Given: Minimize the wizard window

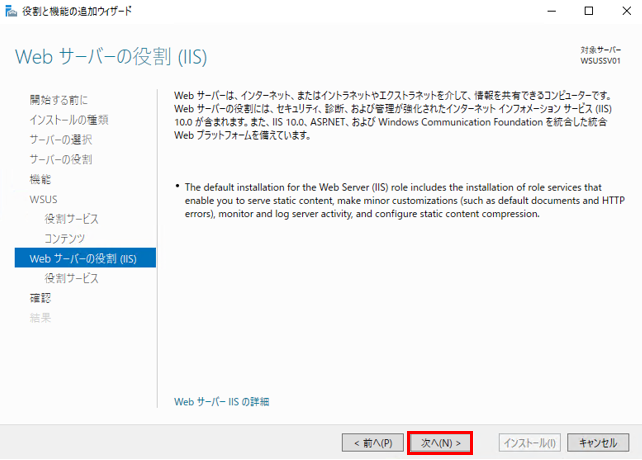Looking at the screenshot, I should pyautogui.click(x=552, y=11).
